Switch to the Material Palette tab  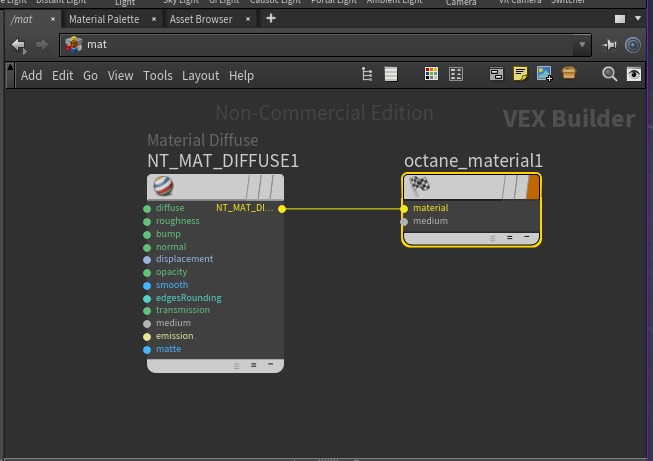coord(104,19)
